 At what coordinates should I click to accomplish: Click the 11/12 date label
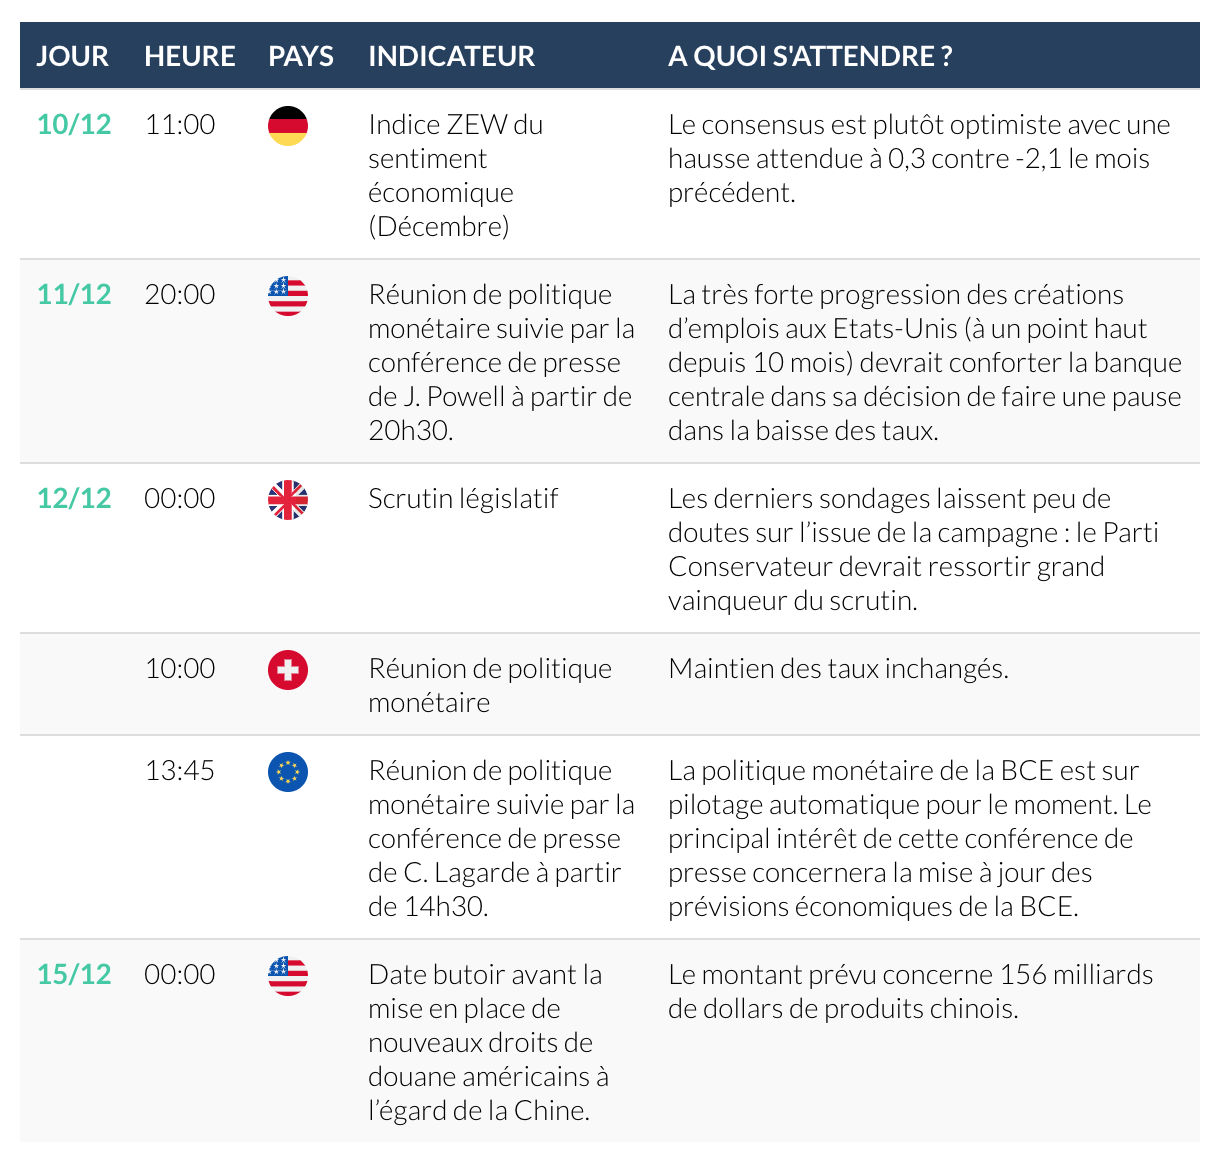click(x=74, y=295)
